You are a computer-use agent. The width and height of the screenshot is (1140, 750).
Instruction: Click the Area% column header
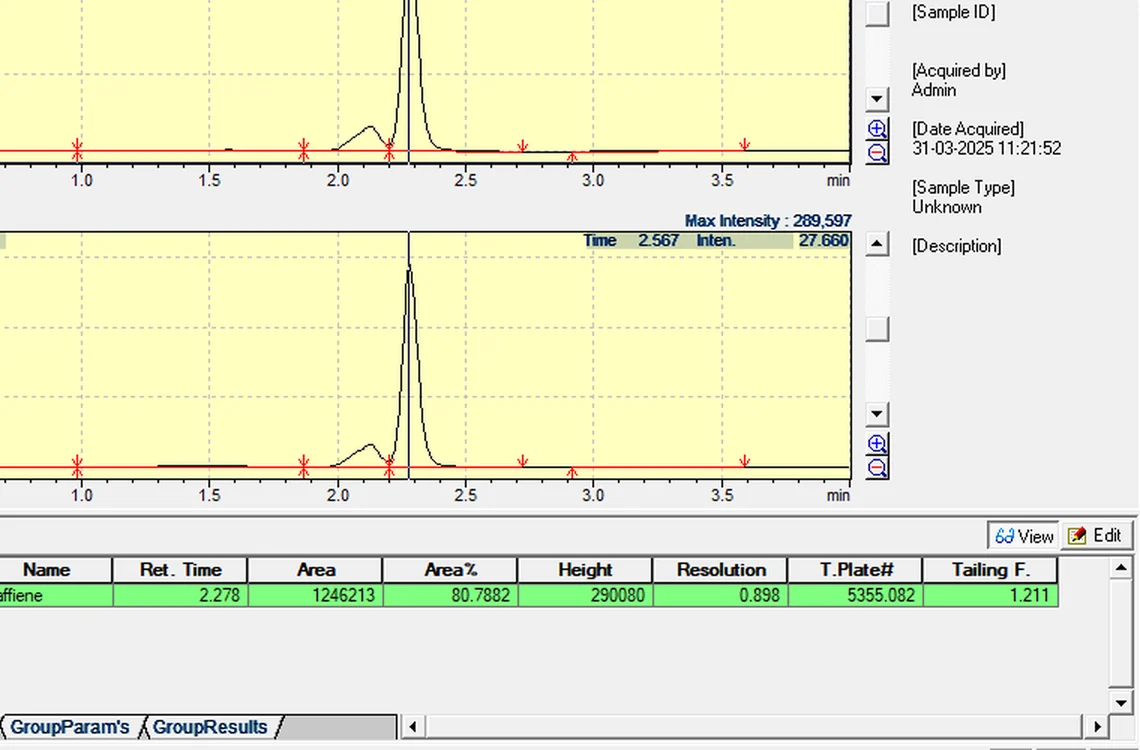point(451,570)
